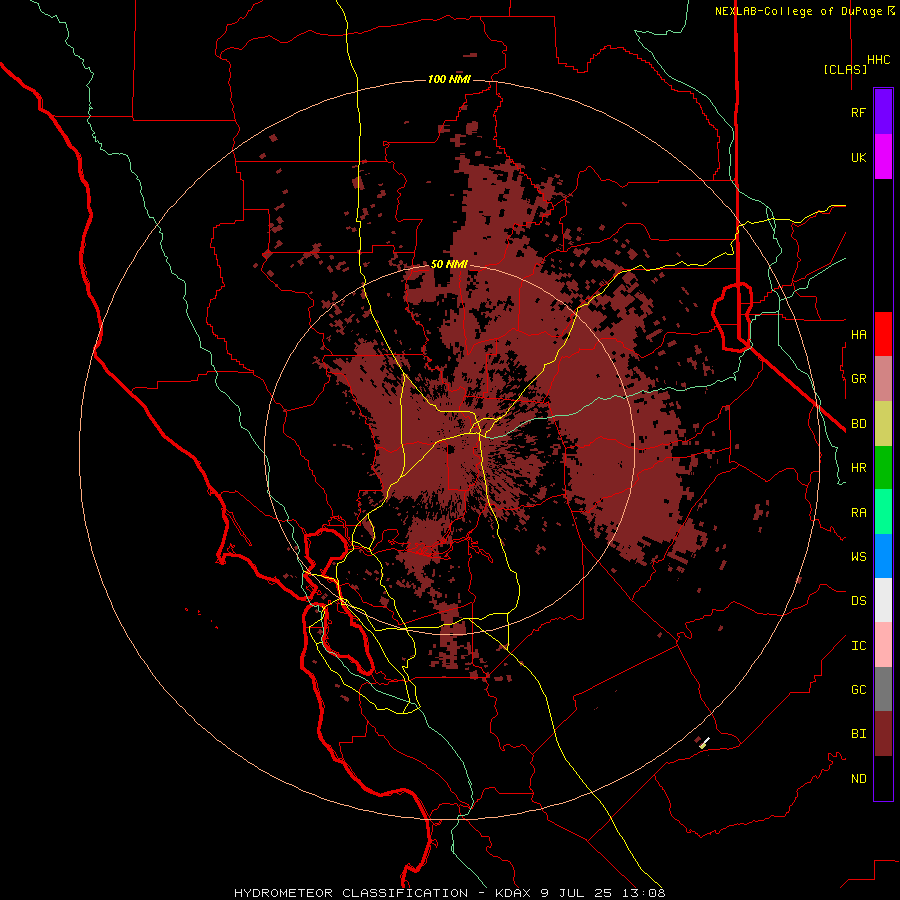Image resolution: width=900 pixels, height=900 pixels.
Task: Click the GR legend label
Action: click(858, 379)
